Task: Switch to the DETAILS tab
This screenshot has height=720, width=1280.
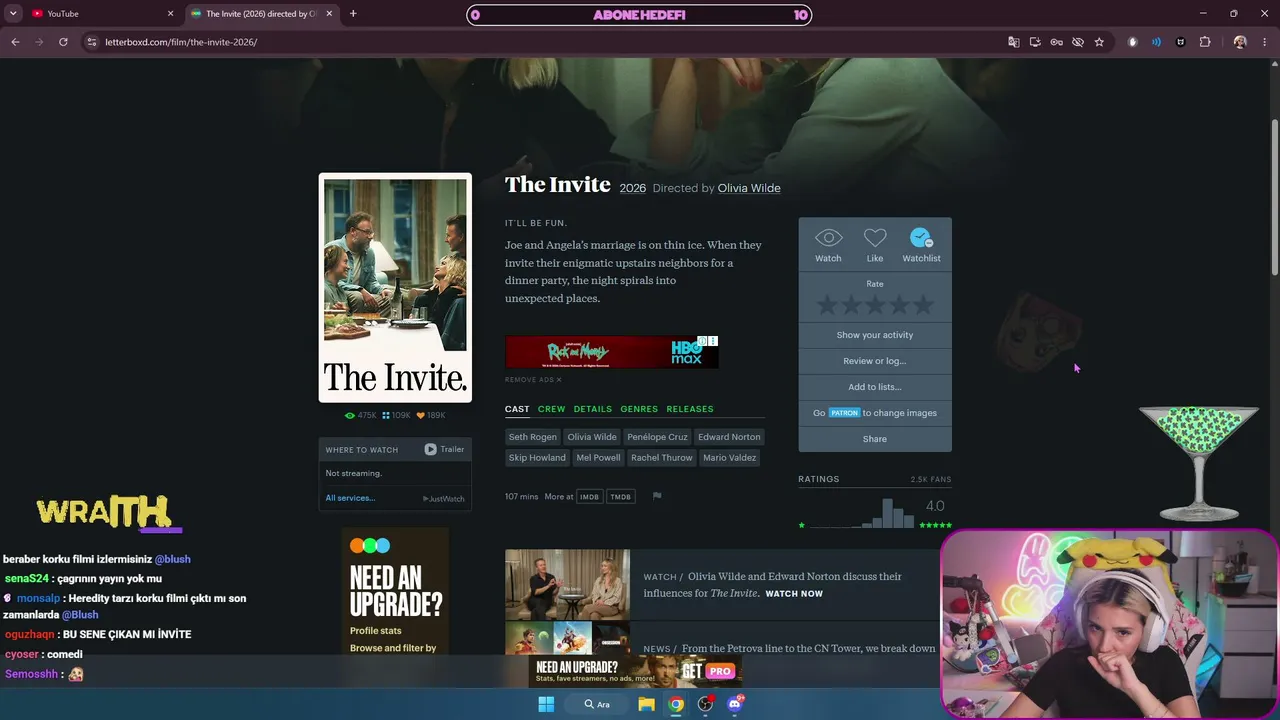Action: point(592,409)
